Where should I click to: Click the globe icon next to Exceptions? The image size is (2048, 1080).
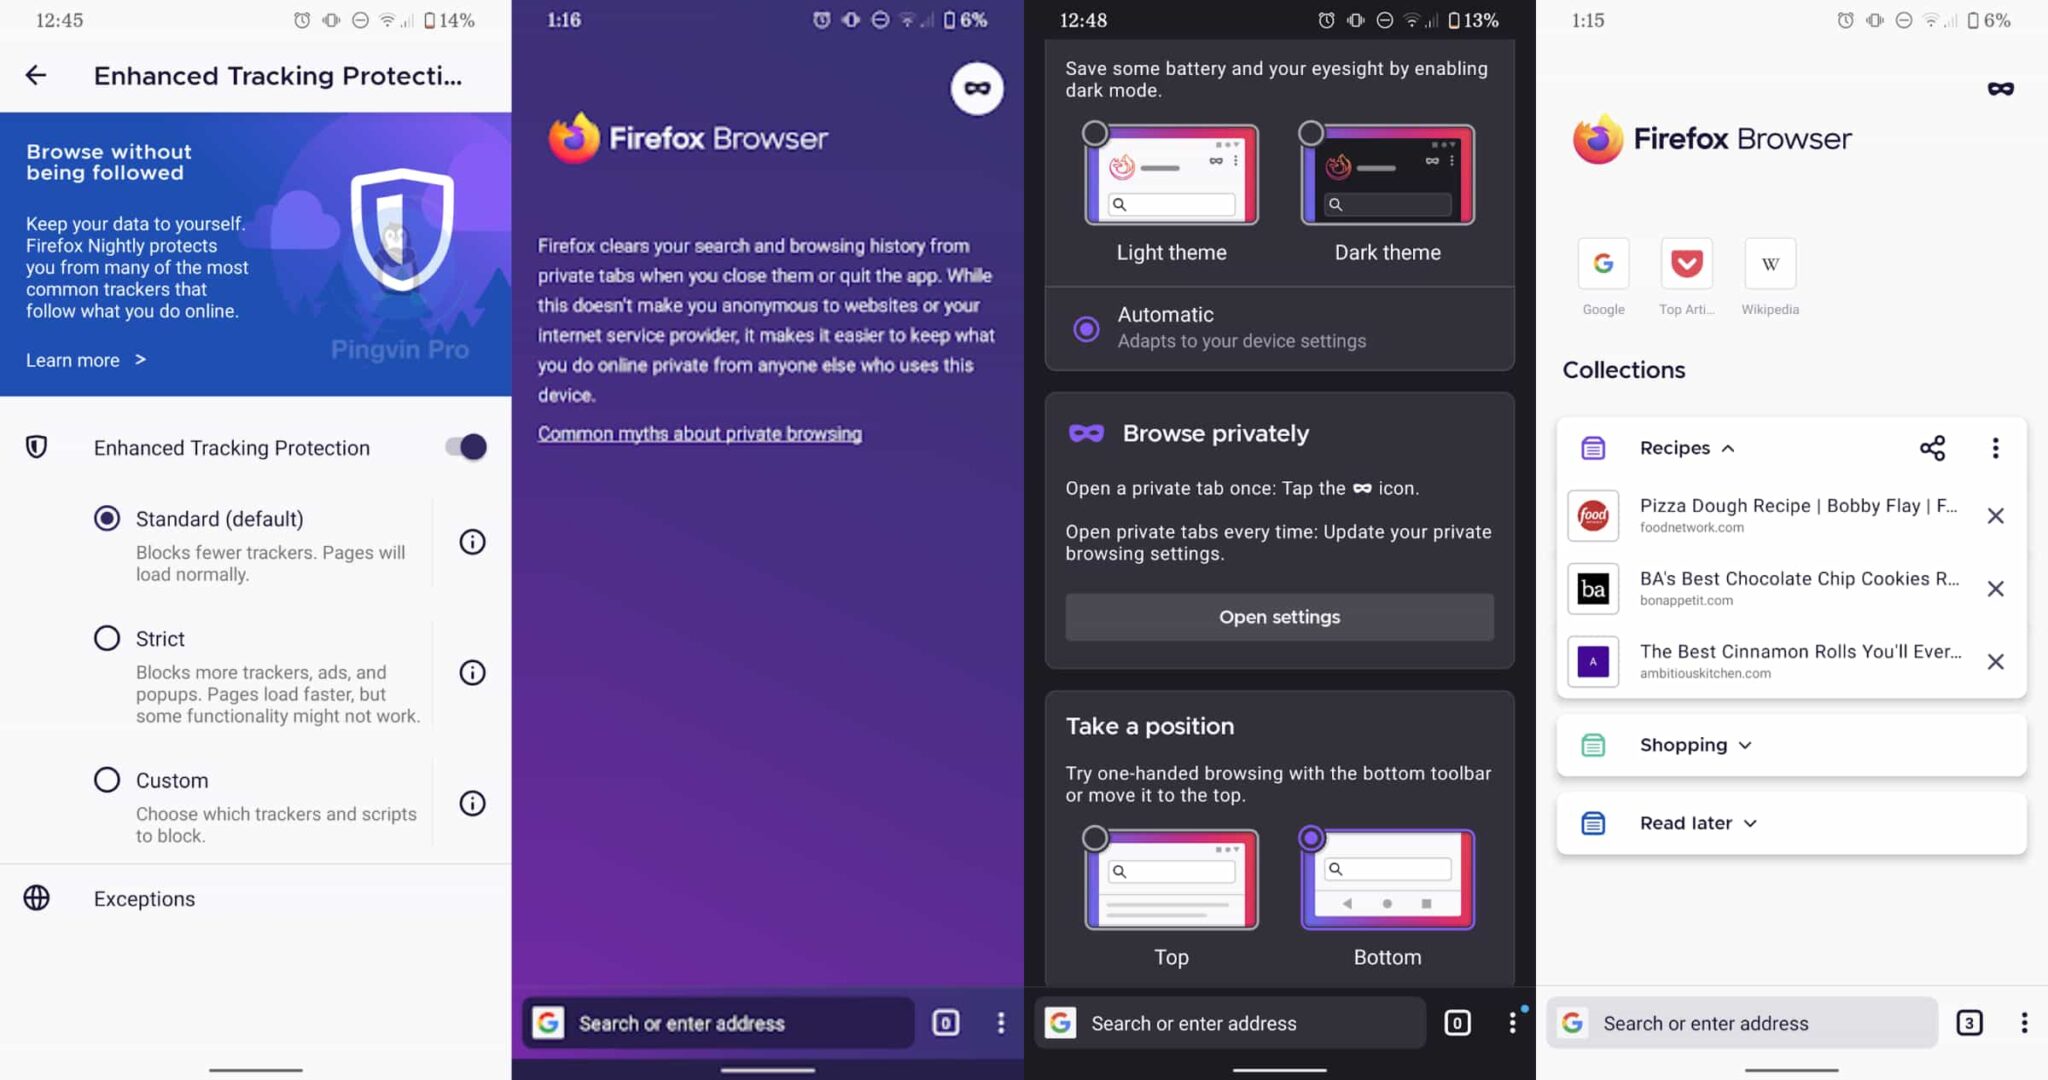click(x=35, y=897)
